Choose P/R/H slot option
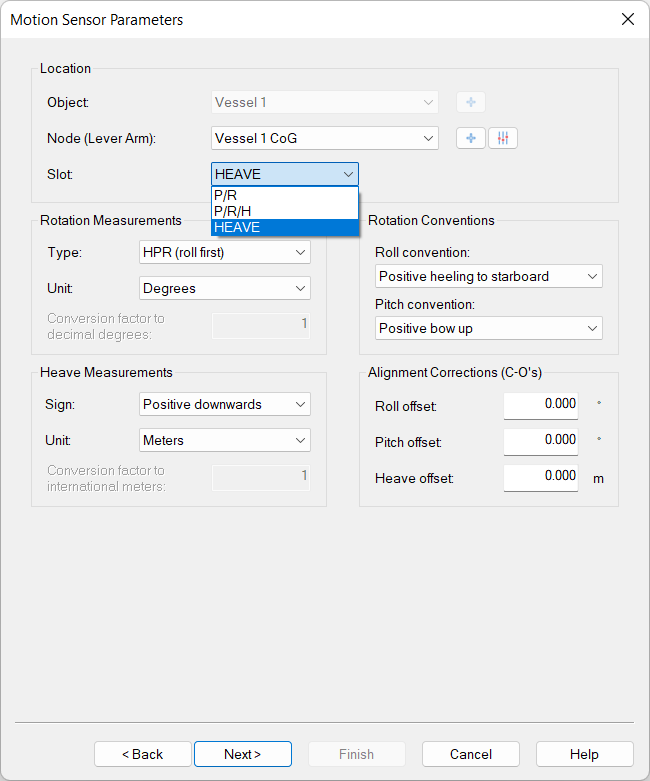 (284, 211)
